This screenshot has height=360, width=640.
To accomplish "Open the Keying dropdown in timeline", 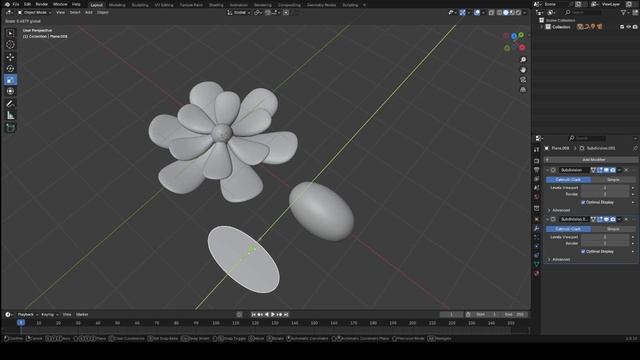I will point(50,315).
